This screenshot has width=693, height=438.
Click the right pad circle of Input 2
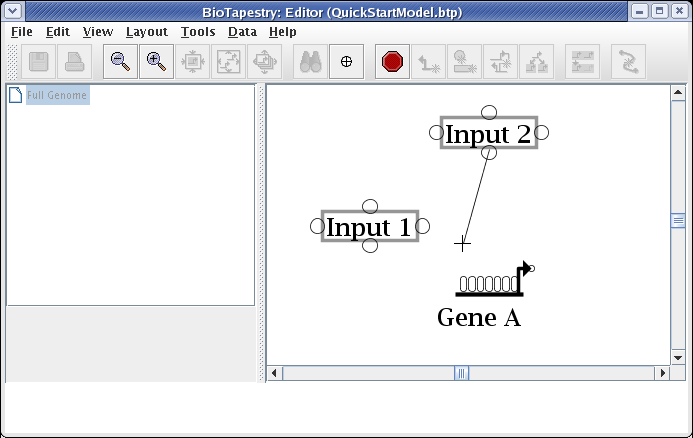point(542,133)
